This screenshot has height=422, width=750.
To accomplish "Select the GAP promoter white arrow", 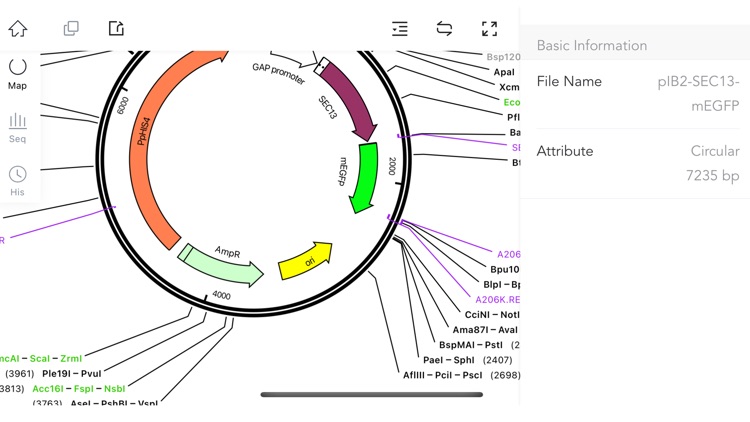I will [x=294, y=60].
